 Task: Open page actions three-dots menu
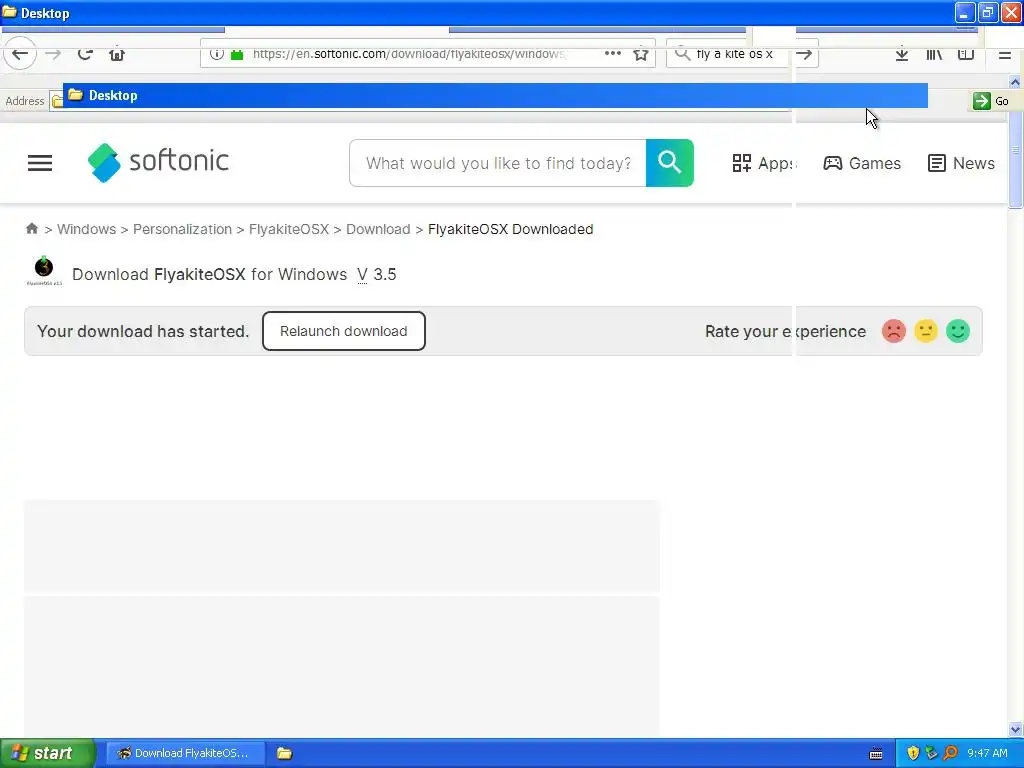click(613, 54)
